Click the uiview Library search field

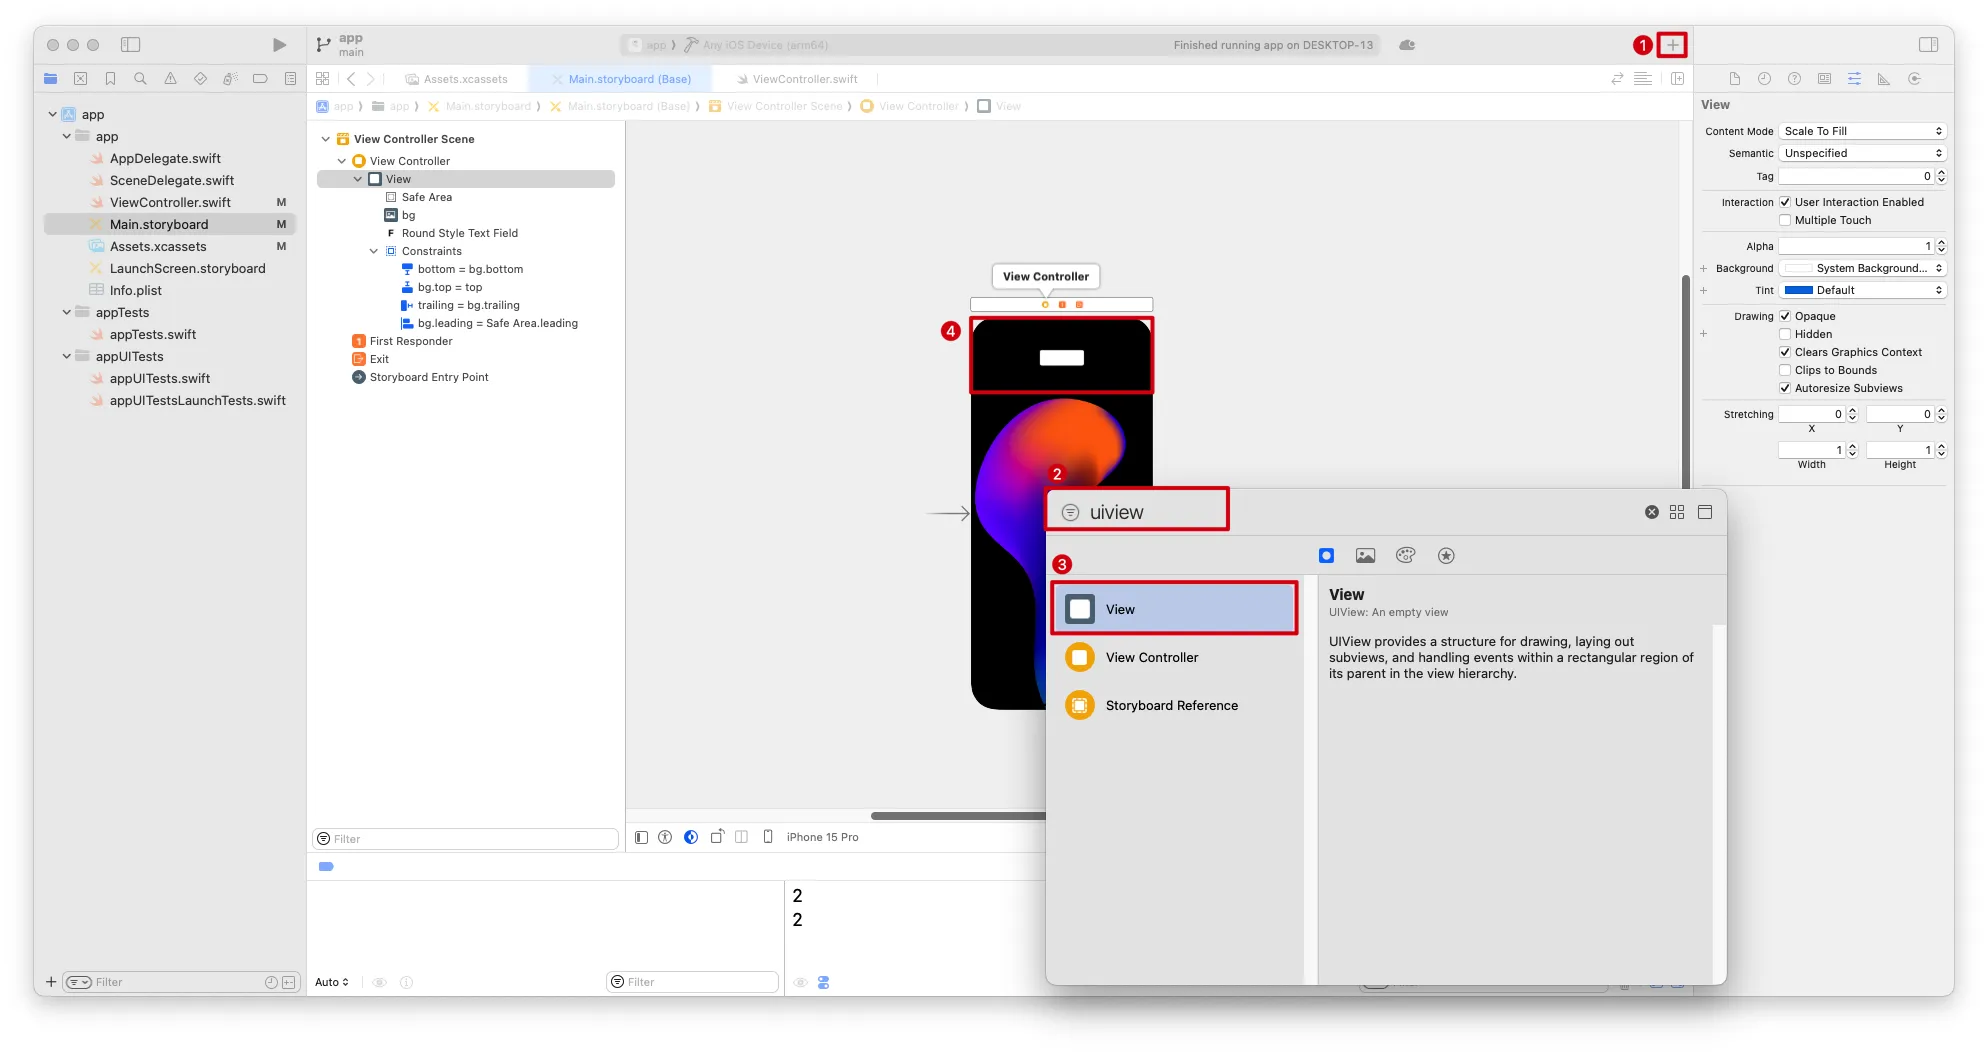[1150, 512]
